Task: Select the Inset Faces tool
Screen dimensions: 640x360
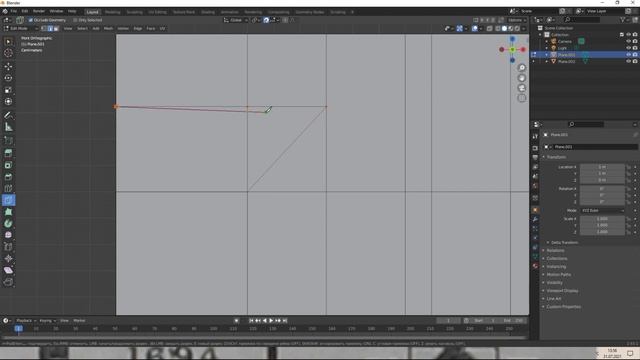Action: click(8, 165)
